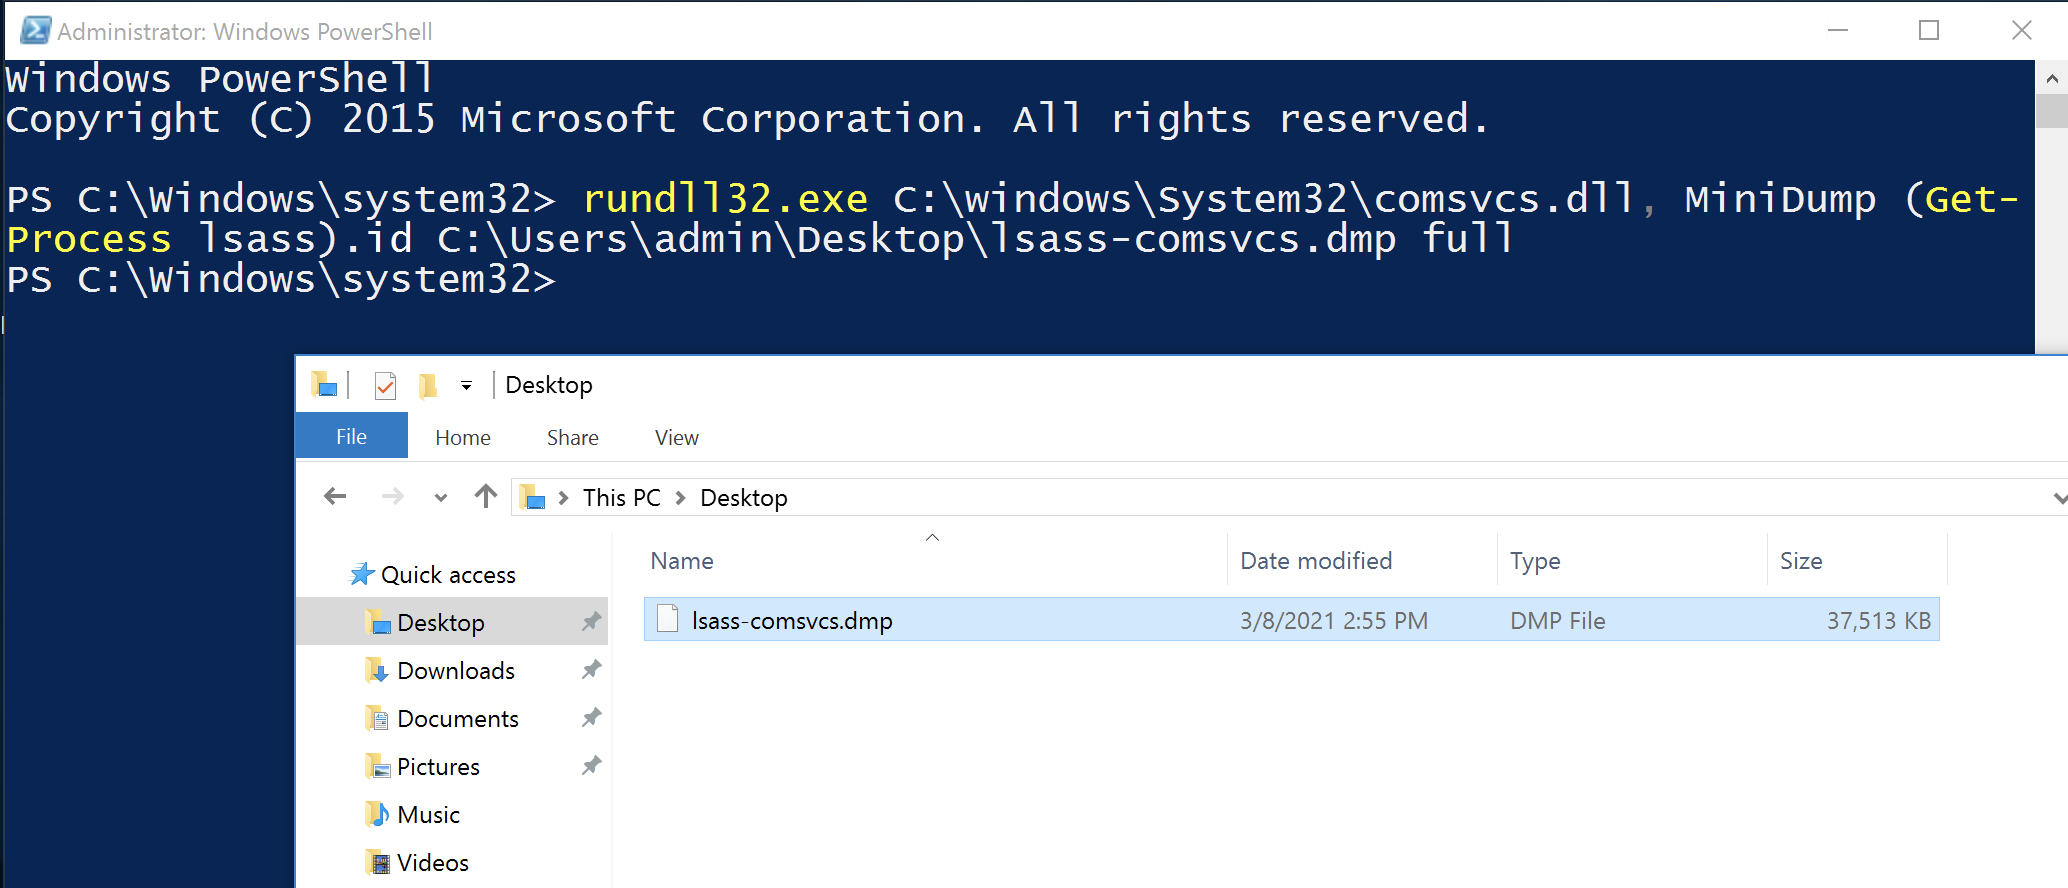Sort files by the Date modified column
The width and height of the screenshot is (2068, 888).
pos(1315,561)
